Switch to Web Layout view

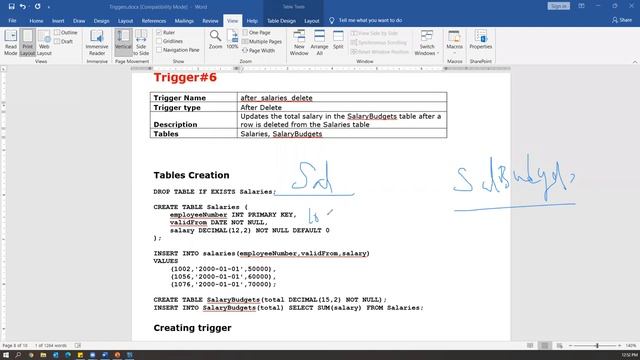pyautogui.click(x=44, y=42)
